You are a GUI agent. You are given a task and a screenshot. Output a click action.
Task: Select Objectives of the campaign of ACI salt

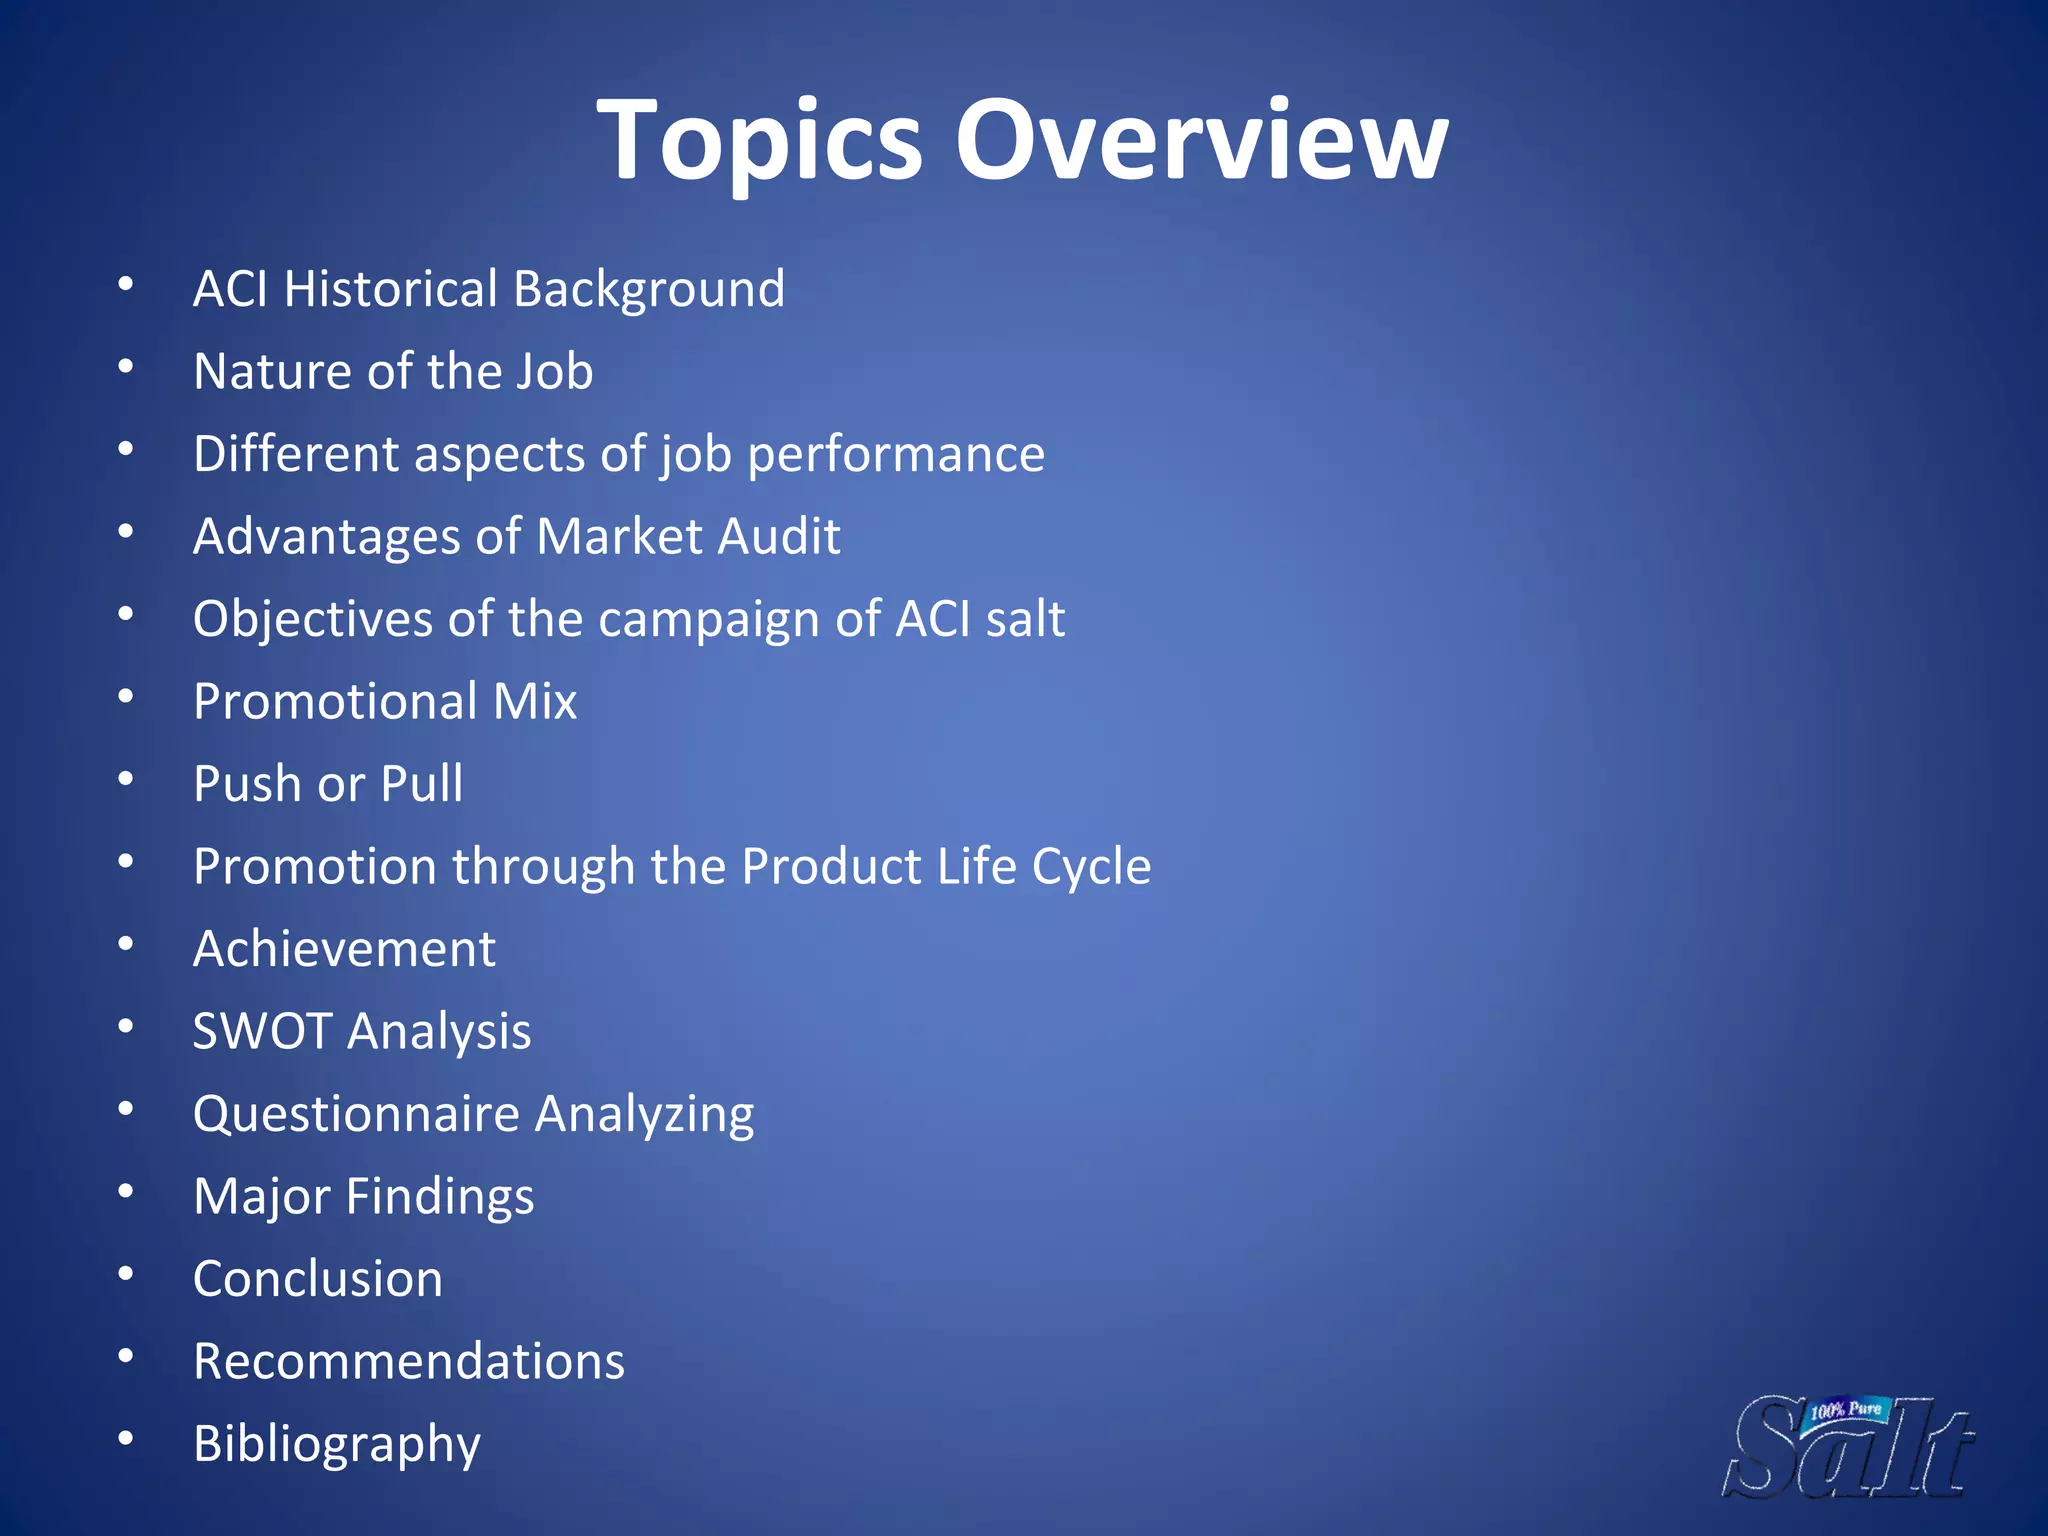click(x=629, y=620)
